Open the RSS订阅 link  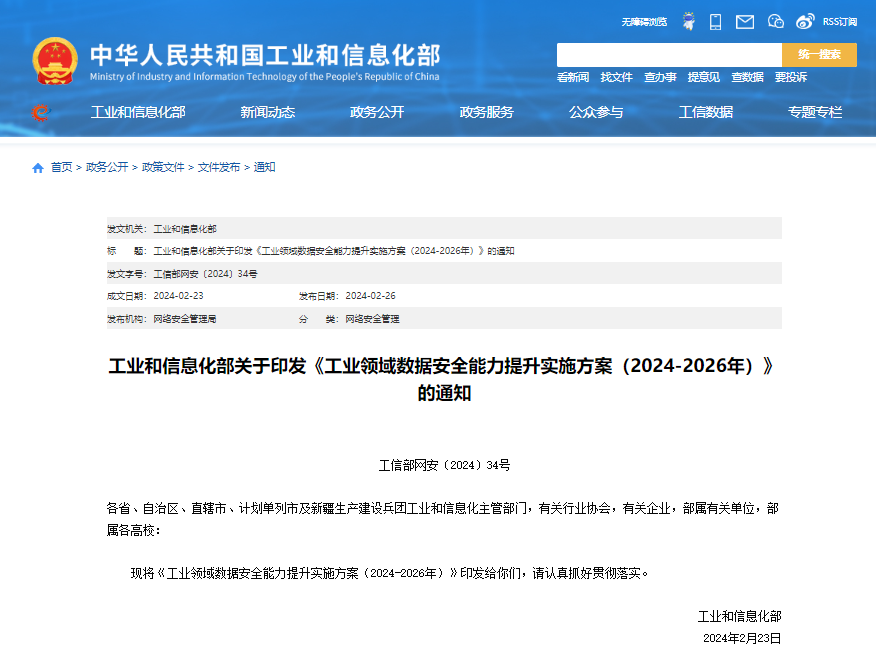pos(839,21)
